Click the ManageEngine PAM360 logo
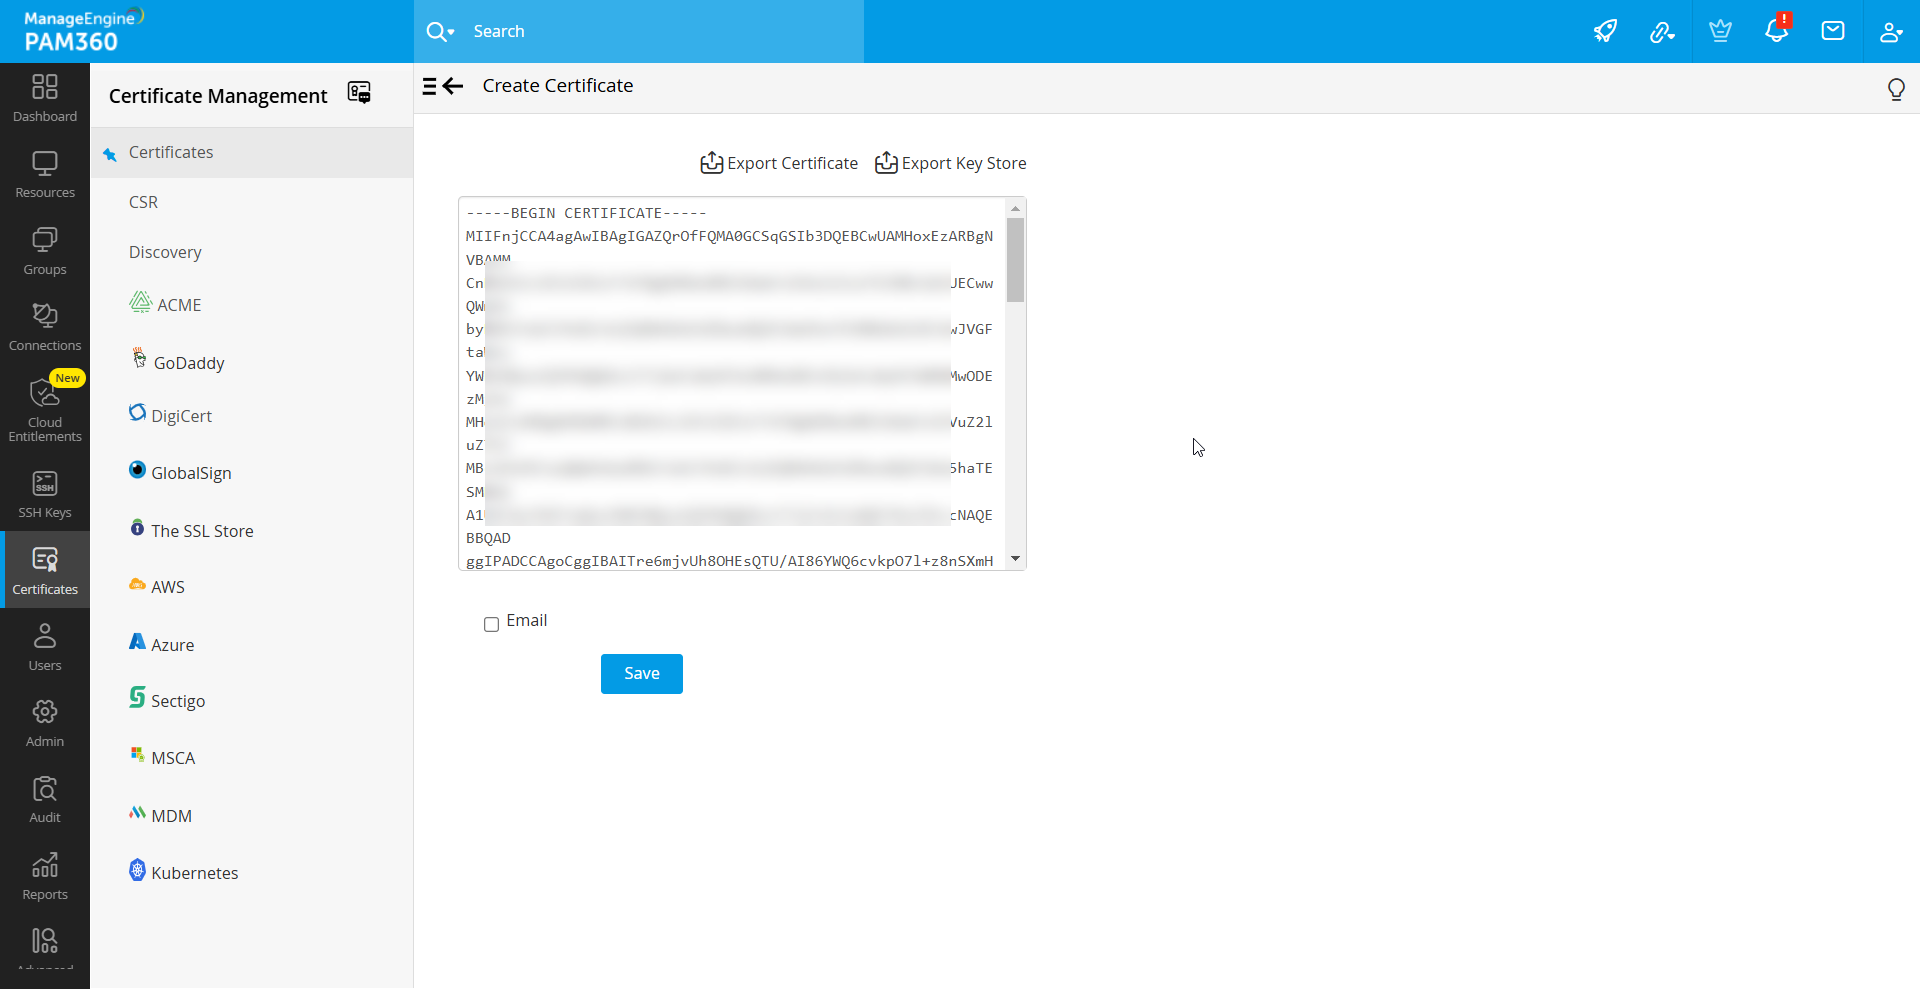Viewport: 1920px width, 989px height. [84, 31]
